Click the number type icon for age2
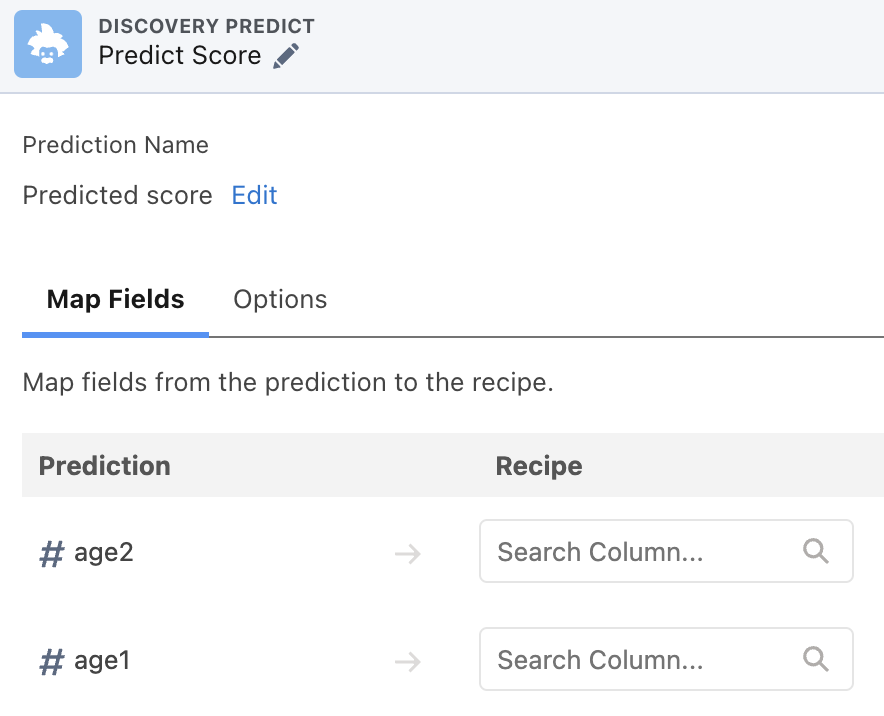Viewport: 884px width, 716px height. (51, 553)
